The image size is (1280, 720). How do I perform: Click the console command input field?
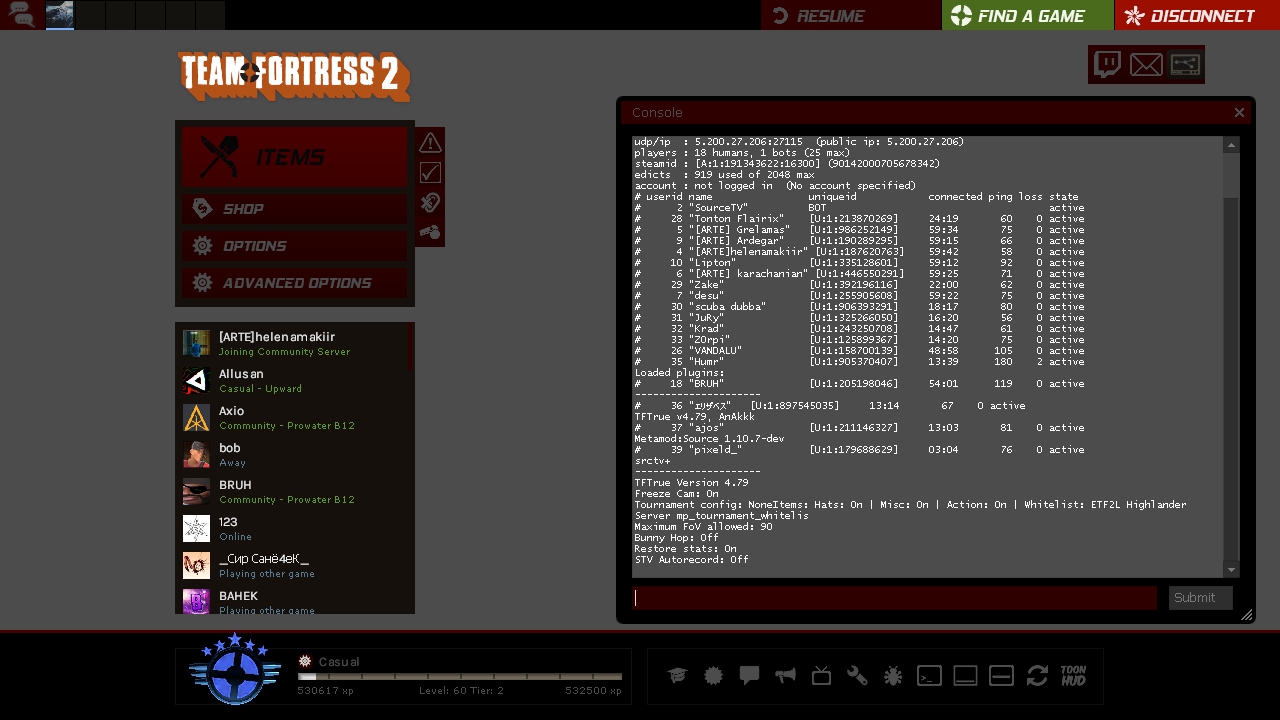(x=895, y=598)
